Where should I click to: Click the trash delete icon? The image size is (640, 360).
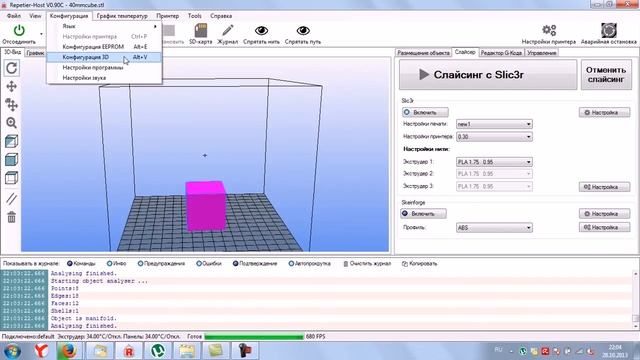pyautogui.click(x=11, y=217)
